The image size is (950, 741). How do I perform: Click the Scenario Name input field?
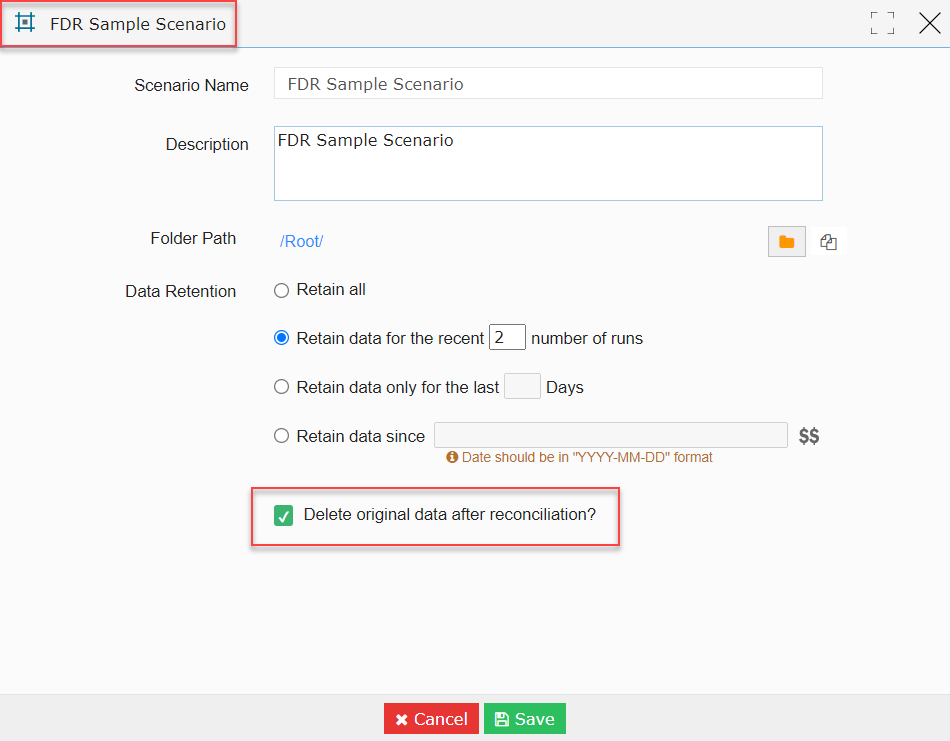click(548, 83)
